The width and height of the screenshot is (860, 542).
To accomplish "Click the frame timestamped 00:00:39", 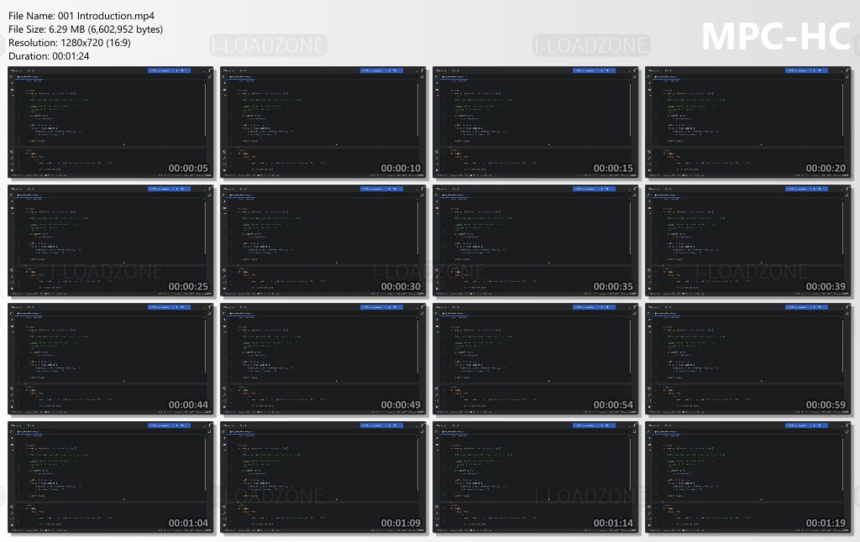I will click(748, 241).
